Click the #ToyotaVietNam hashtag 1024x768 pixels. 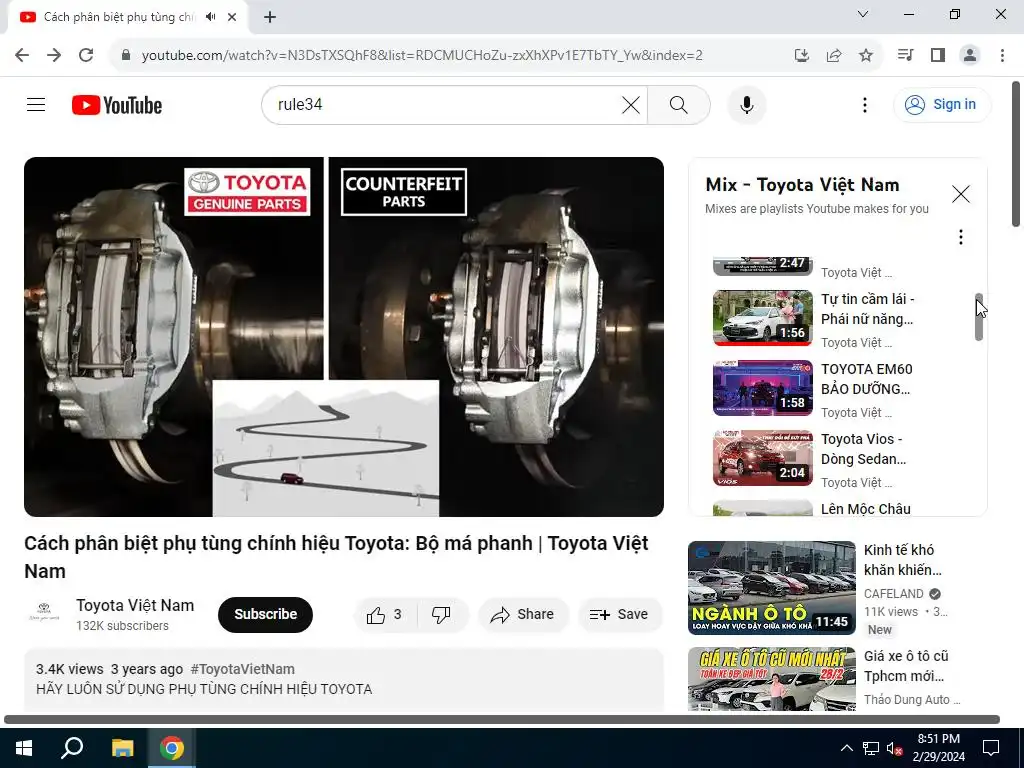pyautogui.click(x=242, y=669)
